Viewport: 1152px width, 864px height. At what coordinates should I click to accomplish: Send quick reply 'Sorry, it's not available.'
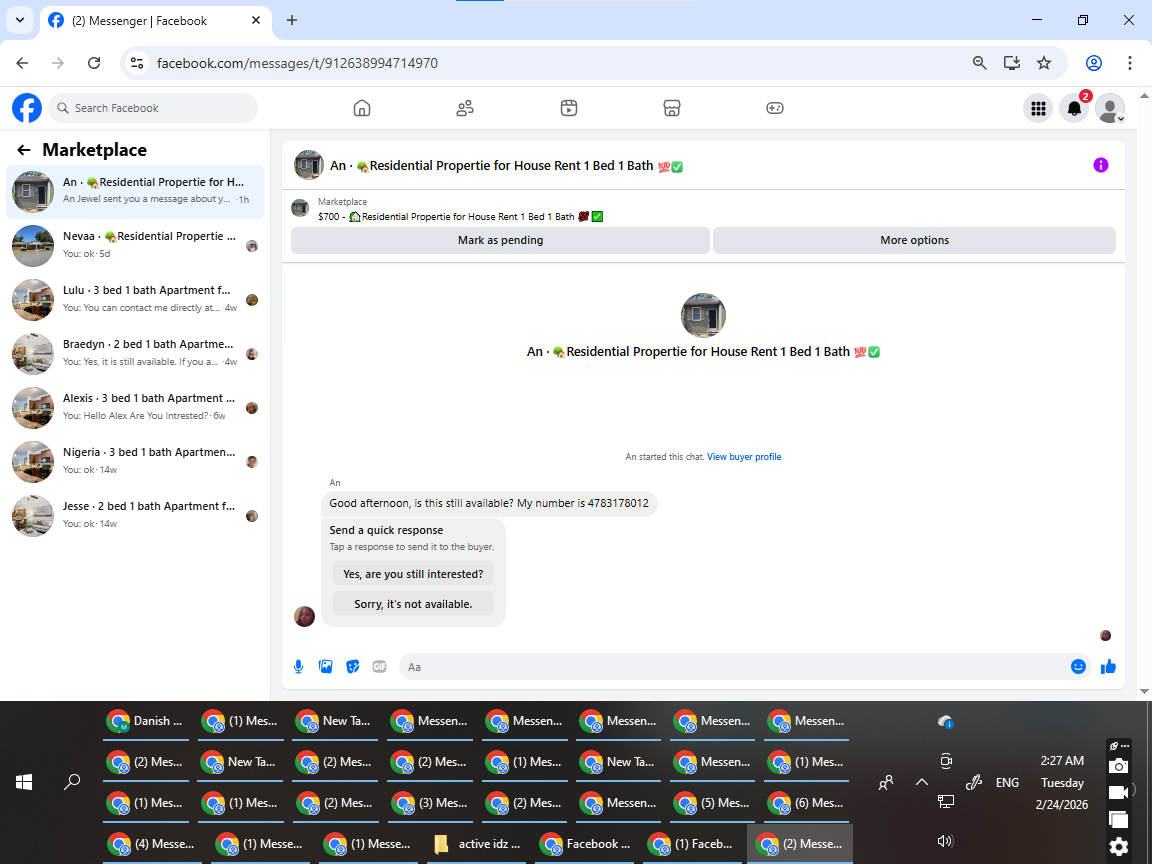pyautogui.click(x=413, y=604)
